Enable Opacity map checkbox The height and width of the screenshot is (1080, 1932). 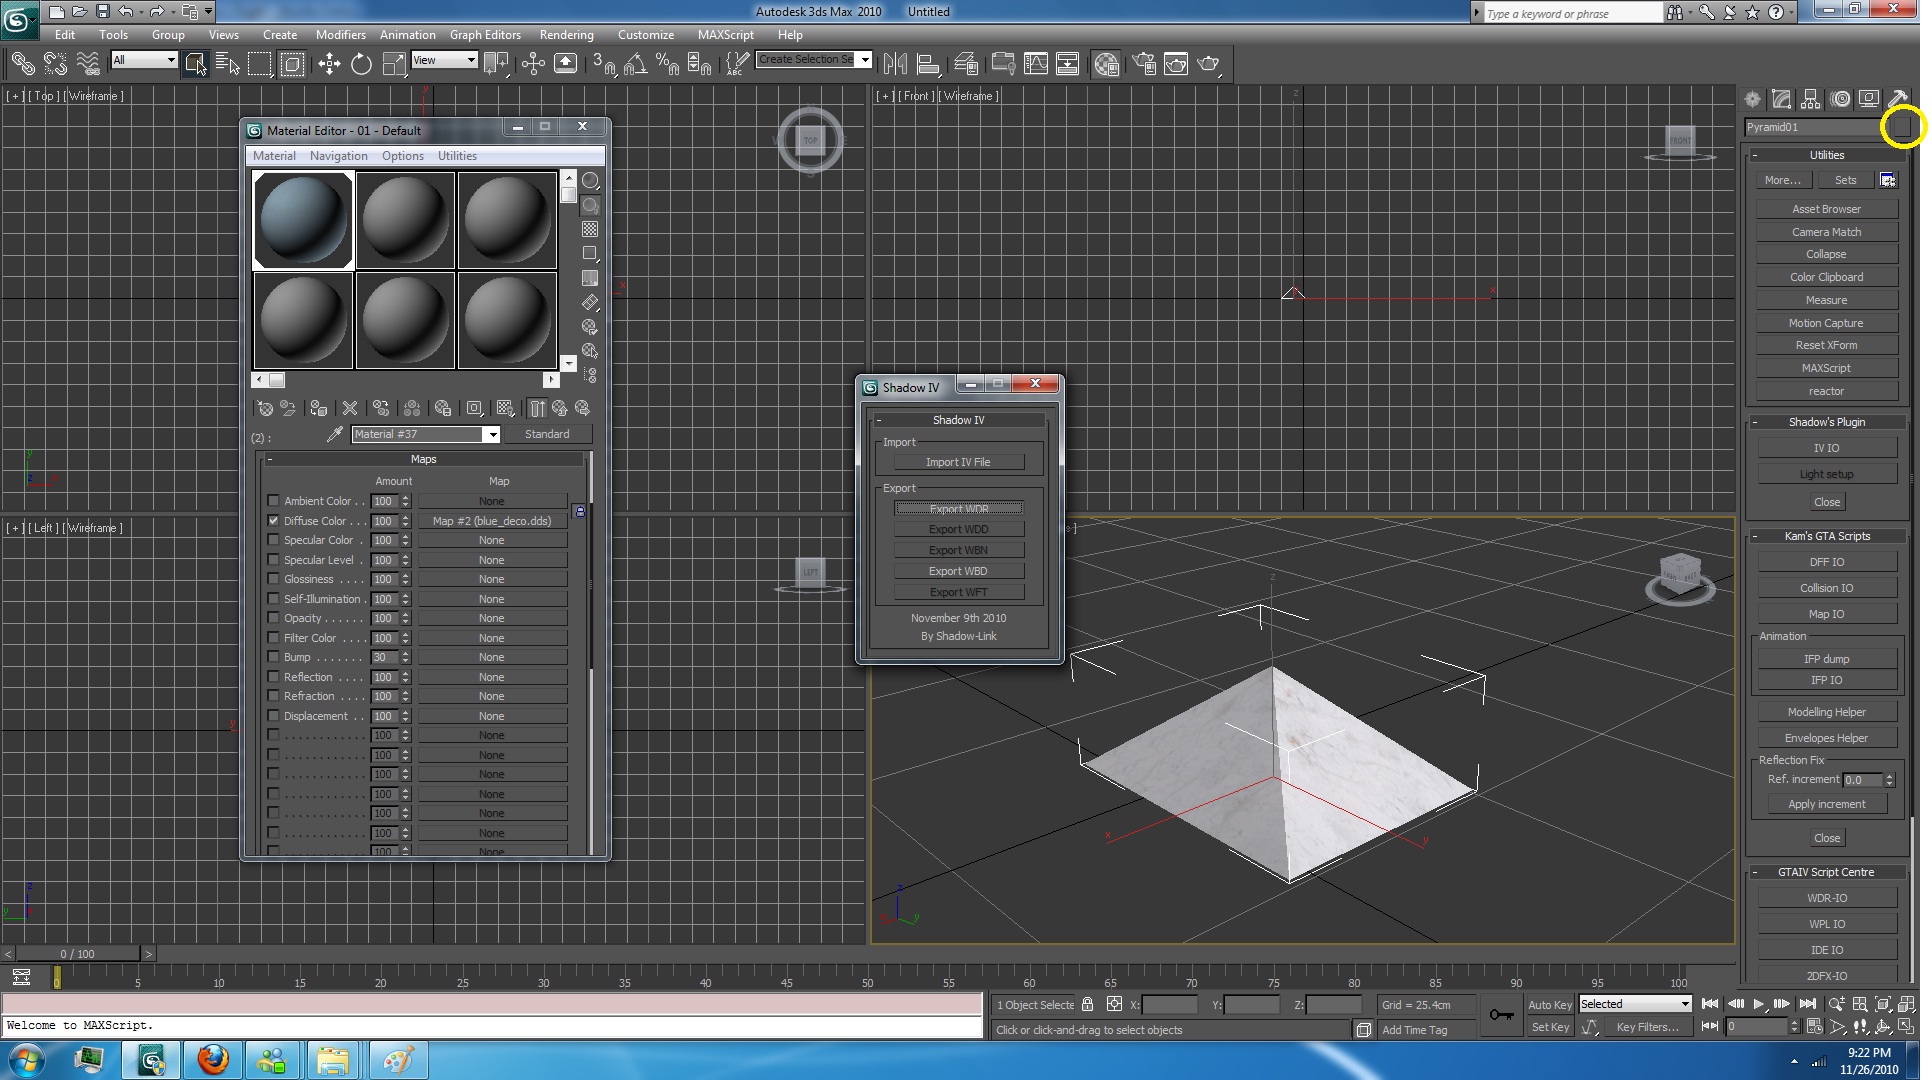(273, 618)
